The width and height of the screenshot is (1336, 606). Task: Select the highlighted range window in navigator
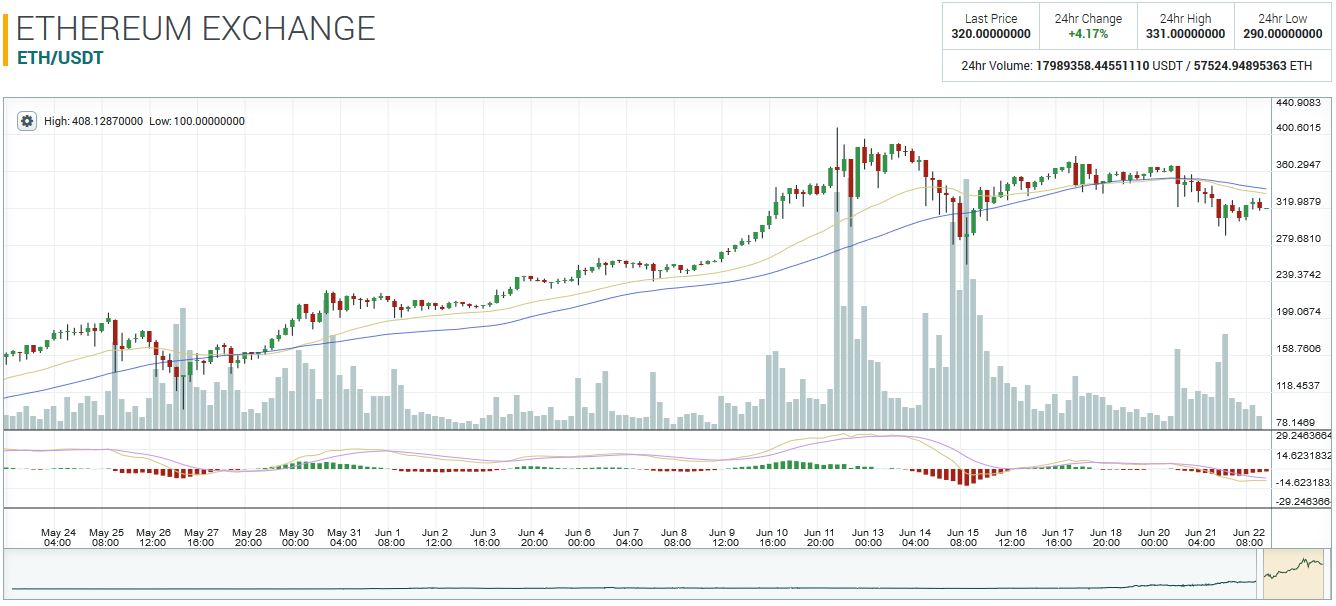pyautogui.click(x=1295, y=574)
